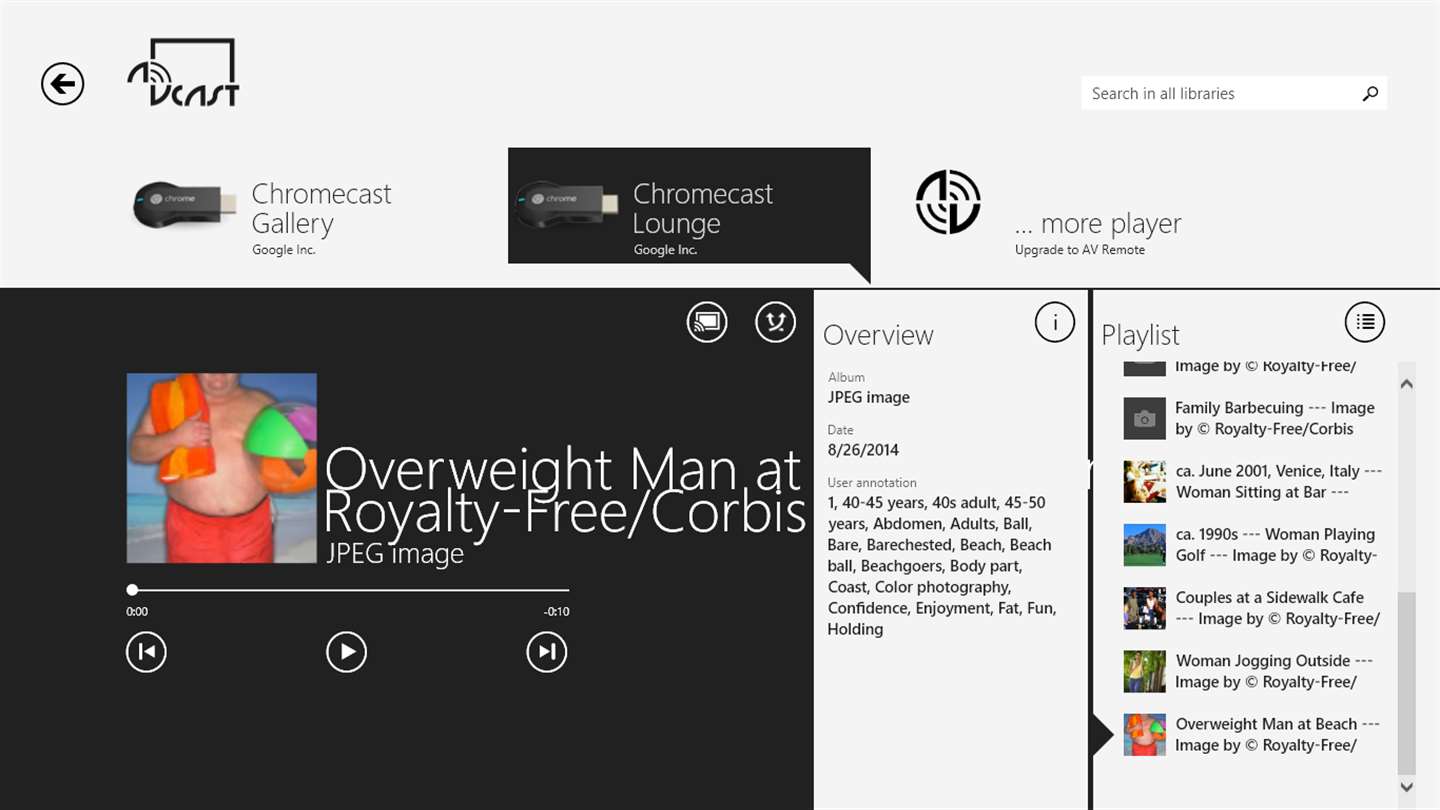The width and height of the screenshot is (1440, 810).
Task: Click the AVCast logo
Action: coord(183,72)
